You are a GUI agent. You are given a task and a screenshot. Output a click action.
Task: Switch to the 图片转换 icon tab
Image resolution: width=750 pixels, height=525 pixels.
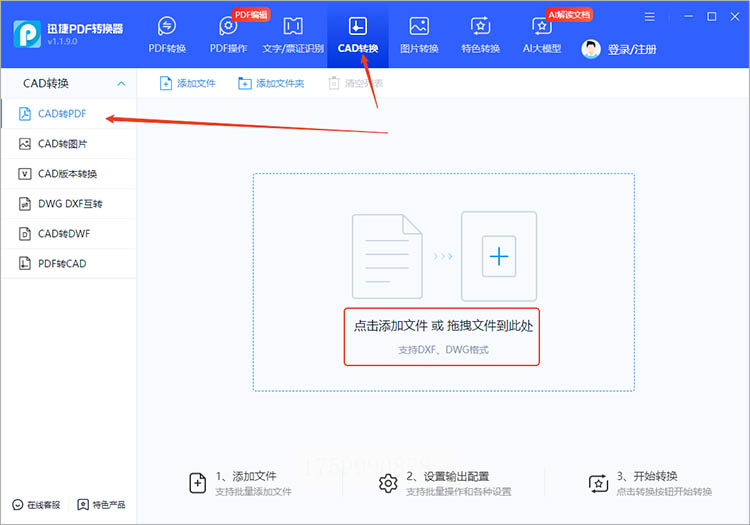pos(419,26)
